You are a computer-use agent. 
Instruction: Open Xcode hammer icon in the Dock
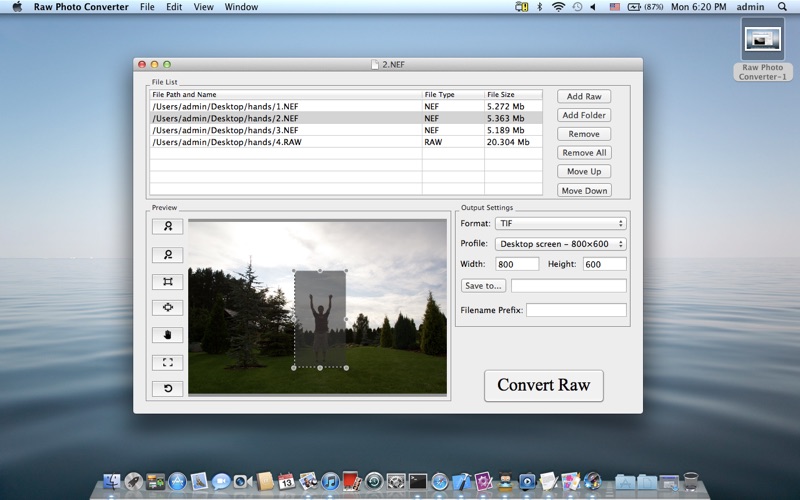(x=462, y=481)
